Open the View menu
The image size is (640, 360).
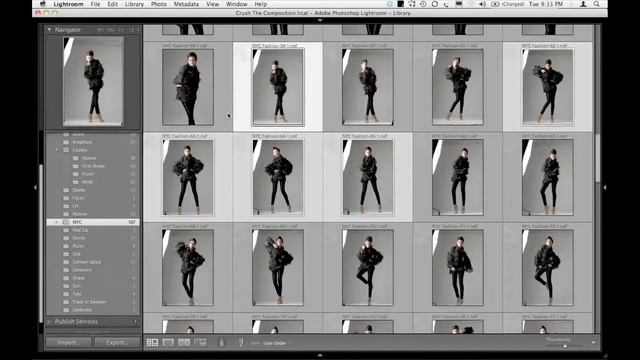point(212,4)
